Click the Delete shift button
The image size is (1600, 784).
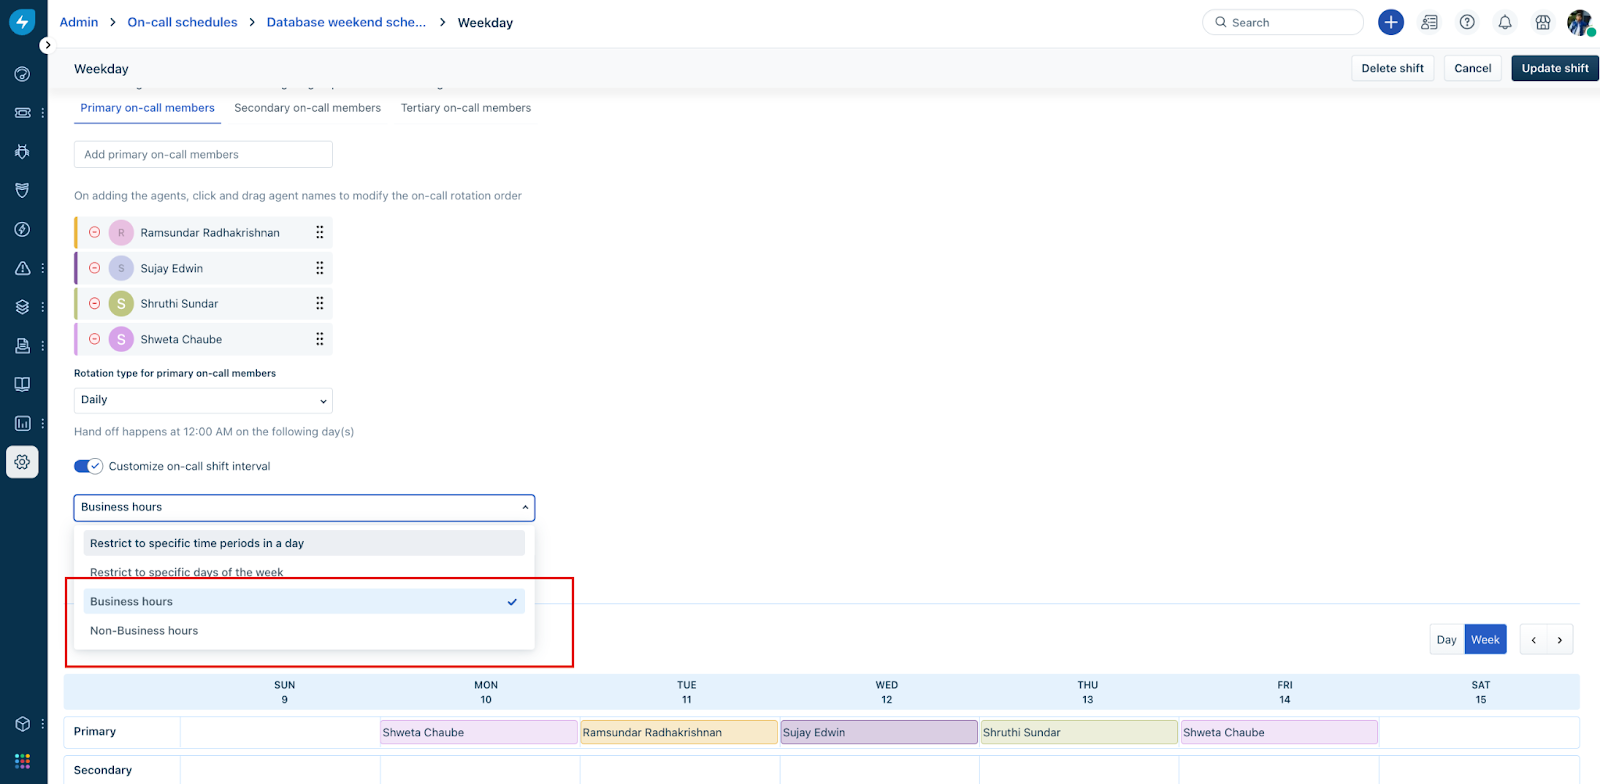1393,68
